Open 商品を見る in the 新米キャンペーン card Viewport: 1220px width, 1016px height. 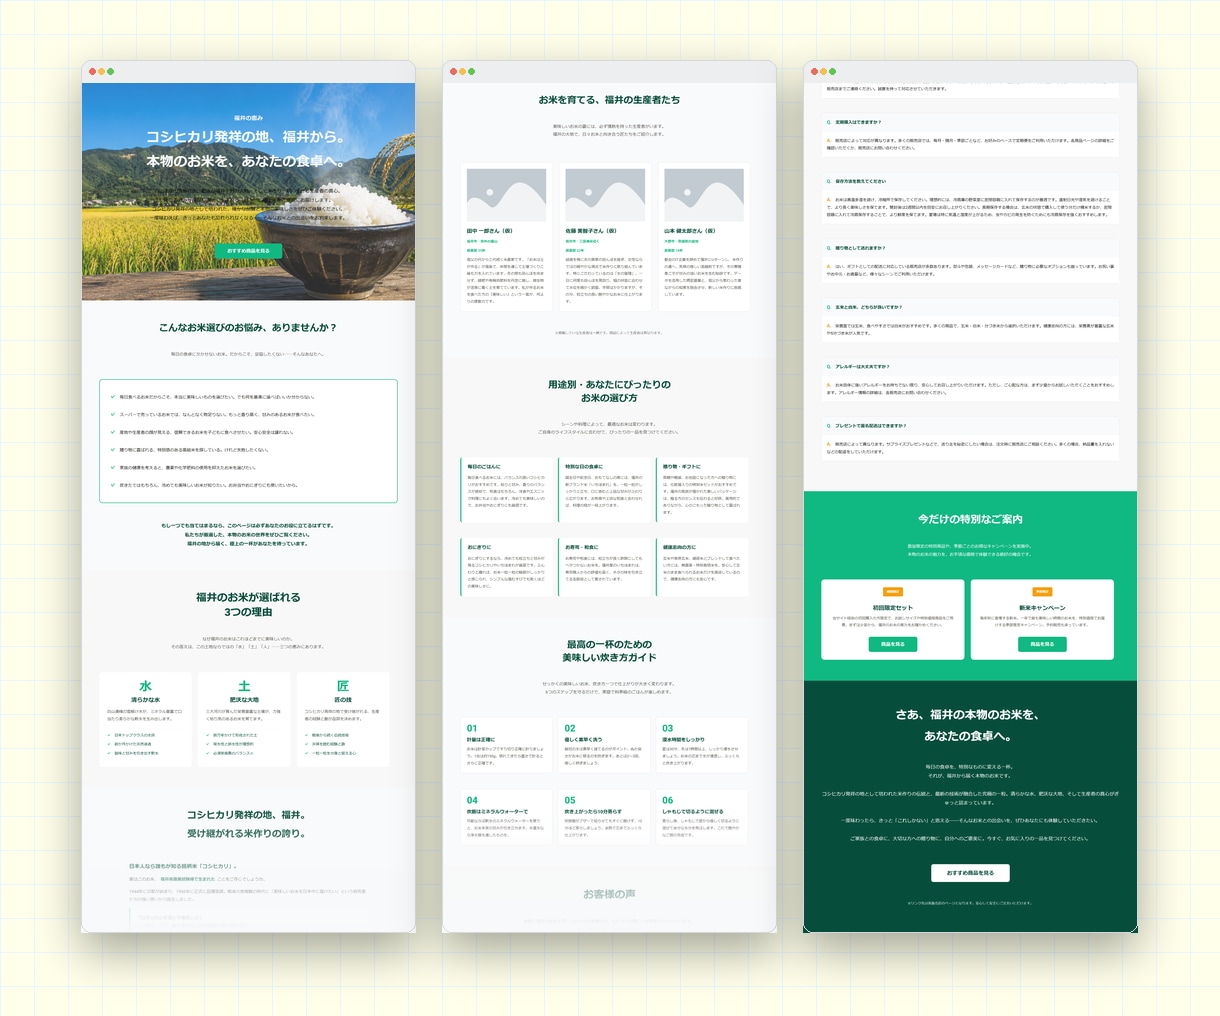click(x=1041, y=644)
